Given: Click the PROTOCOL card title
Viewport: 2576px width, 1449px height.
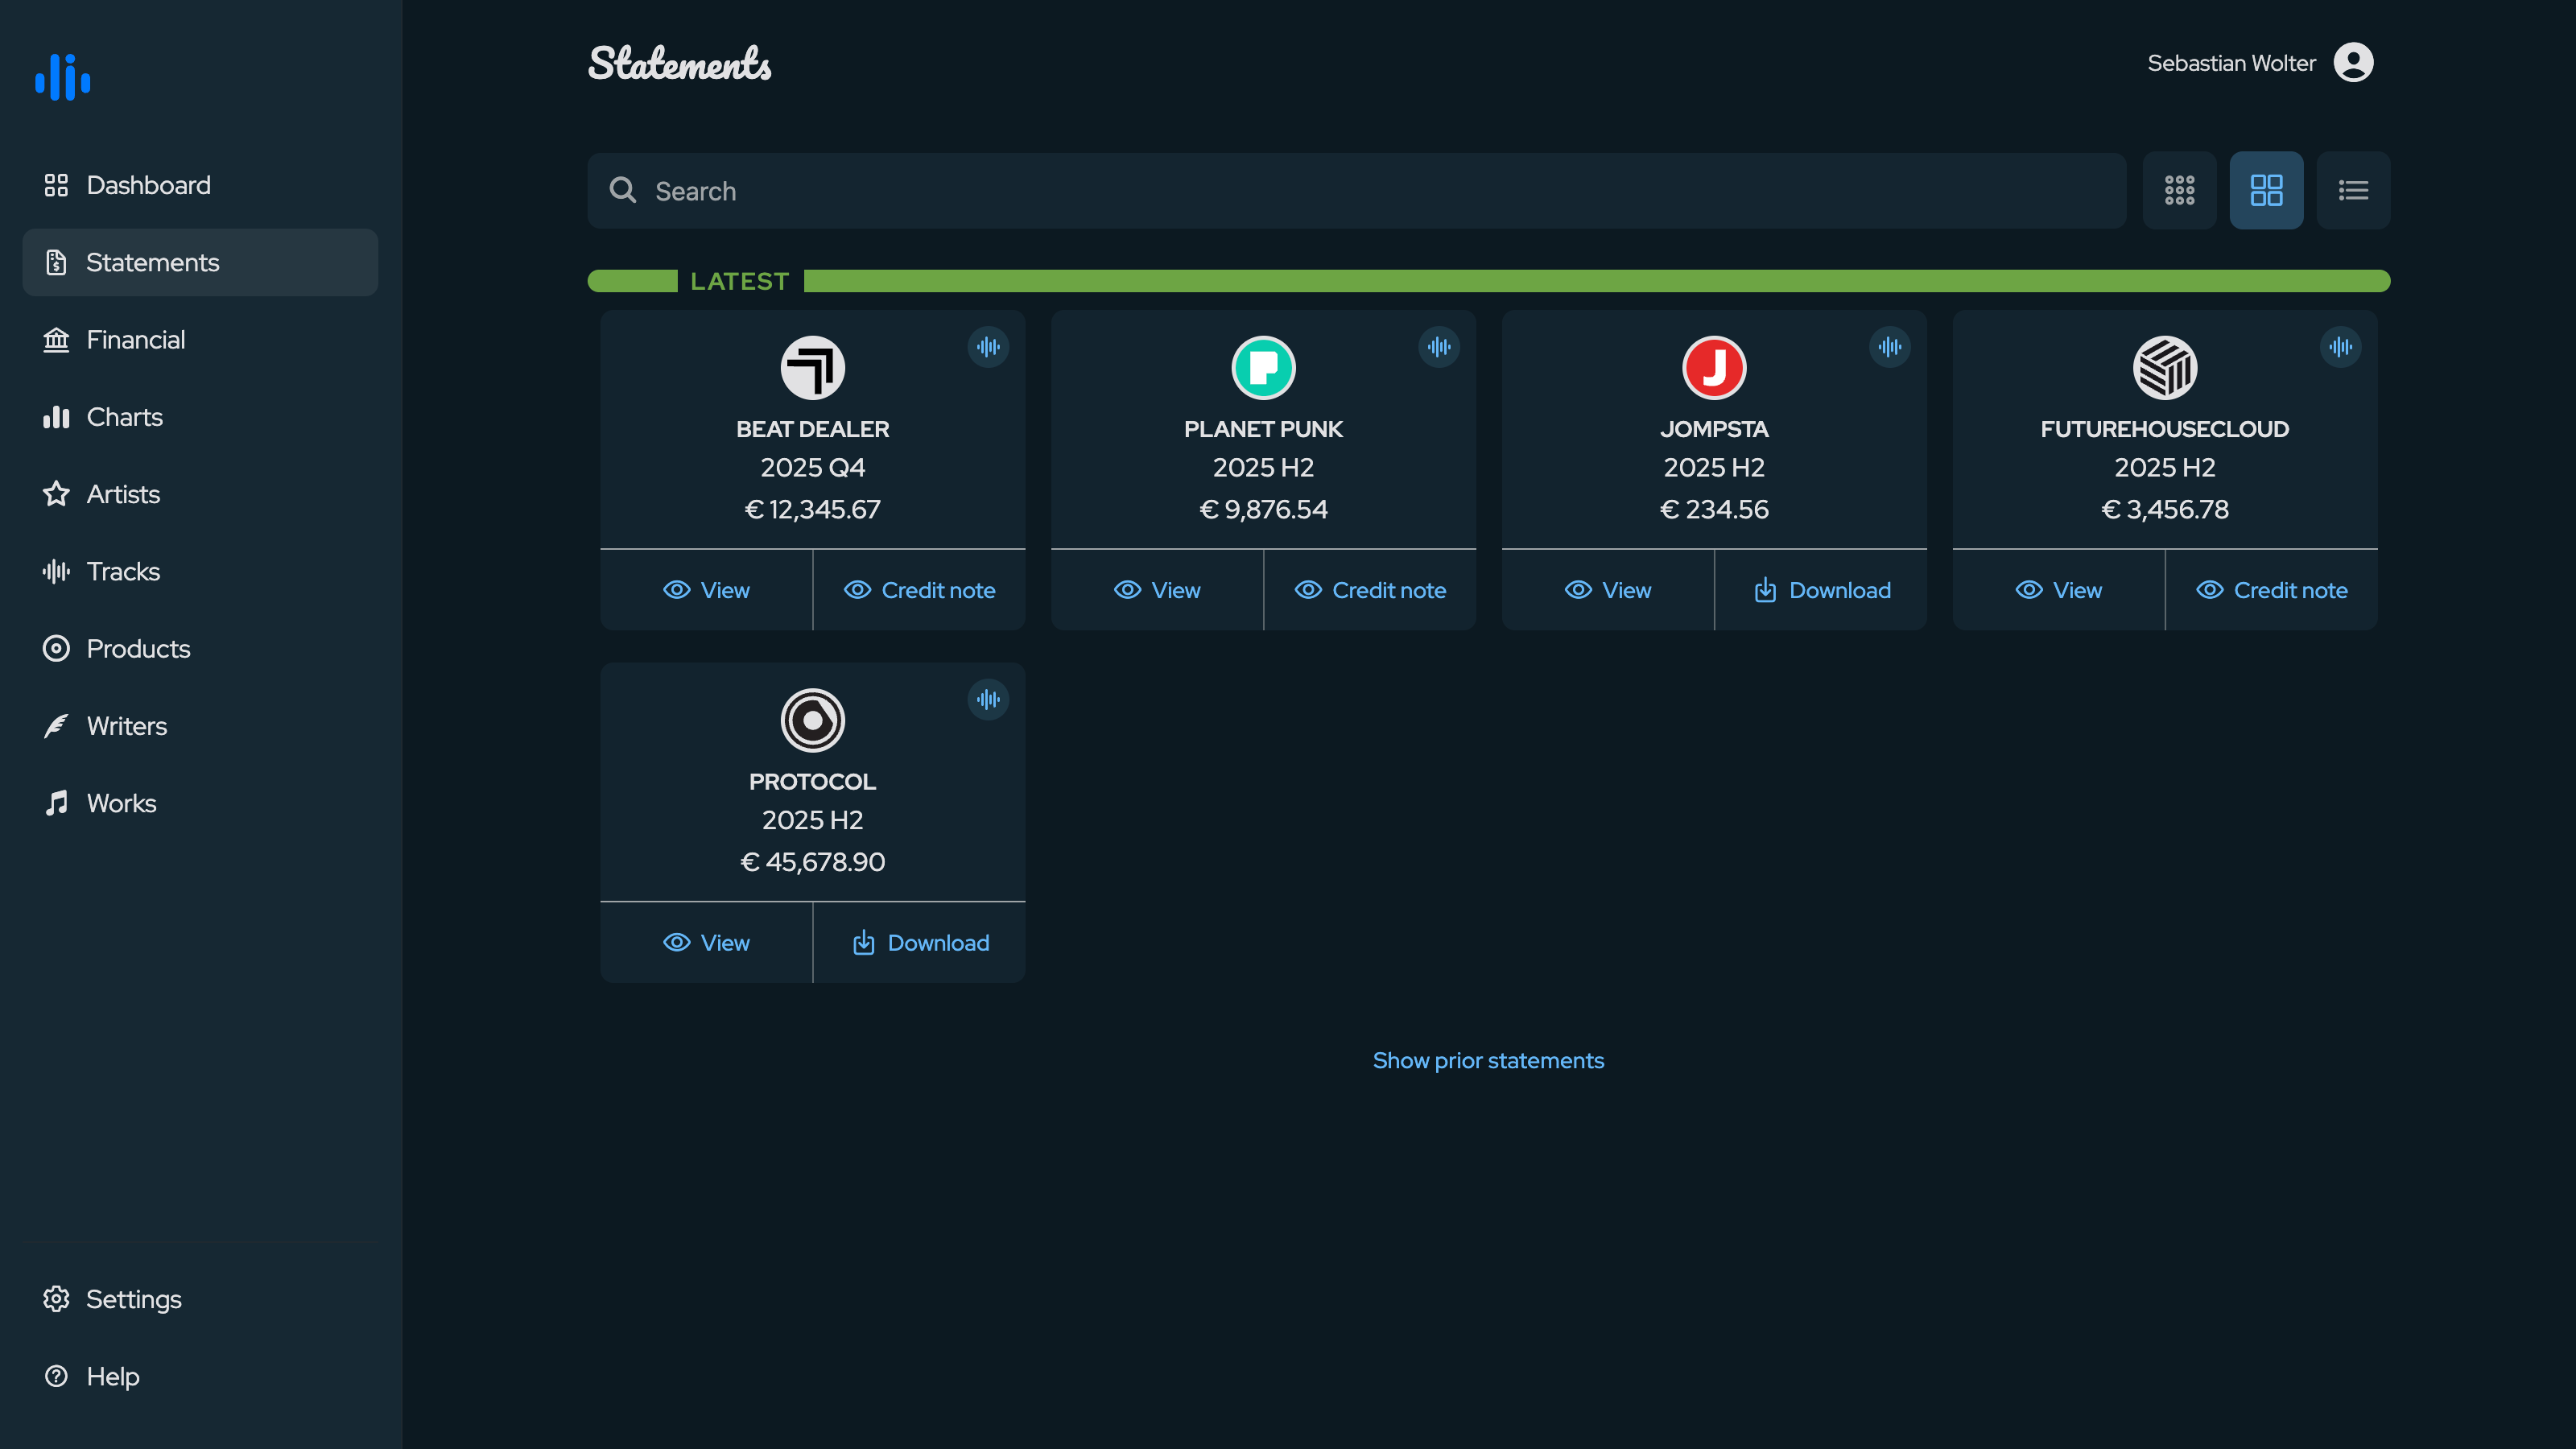Looking at the screenshot, I should [812, 782].
